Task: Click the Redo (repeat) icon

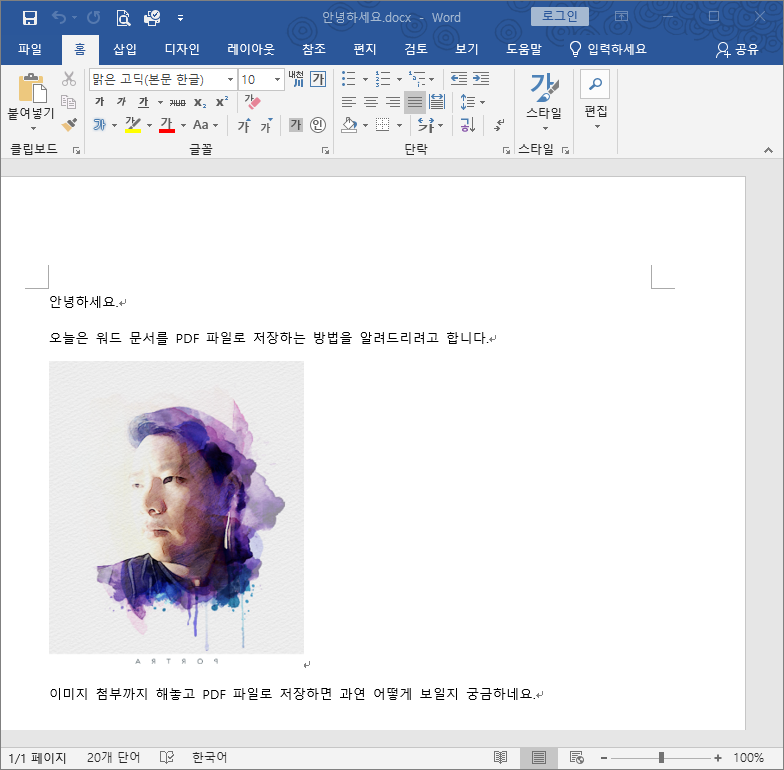Action: click(94, 18)
